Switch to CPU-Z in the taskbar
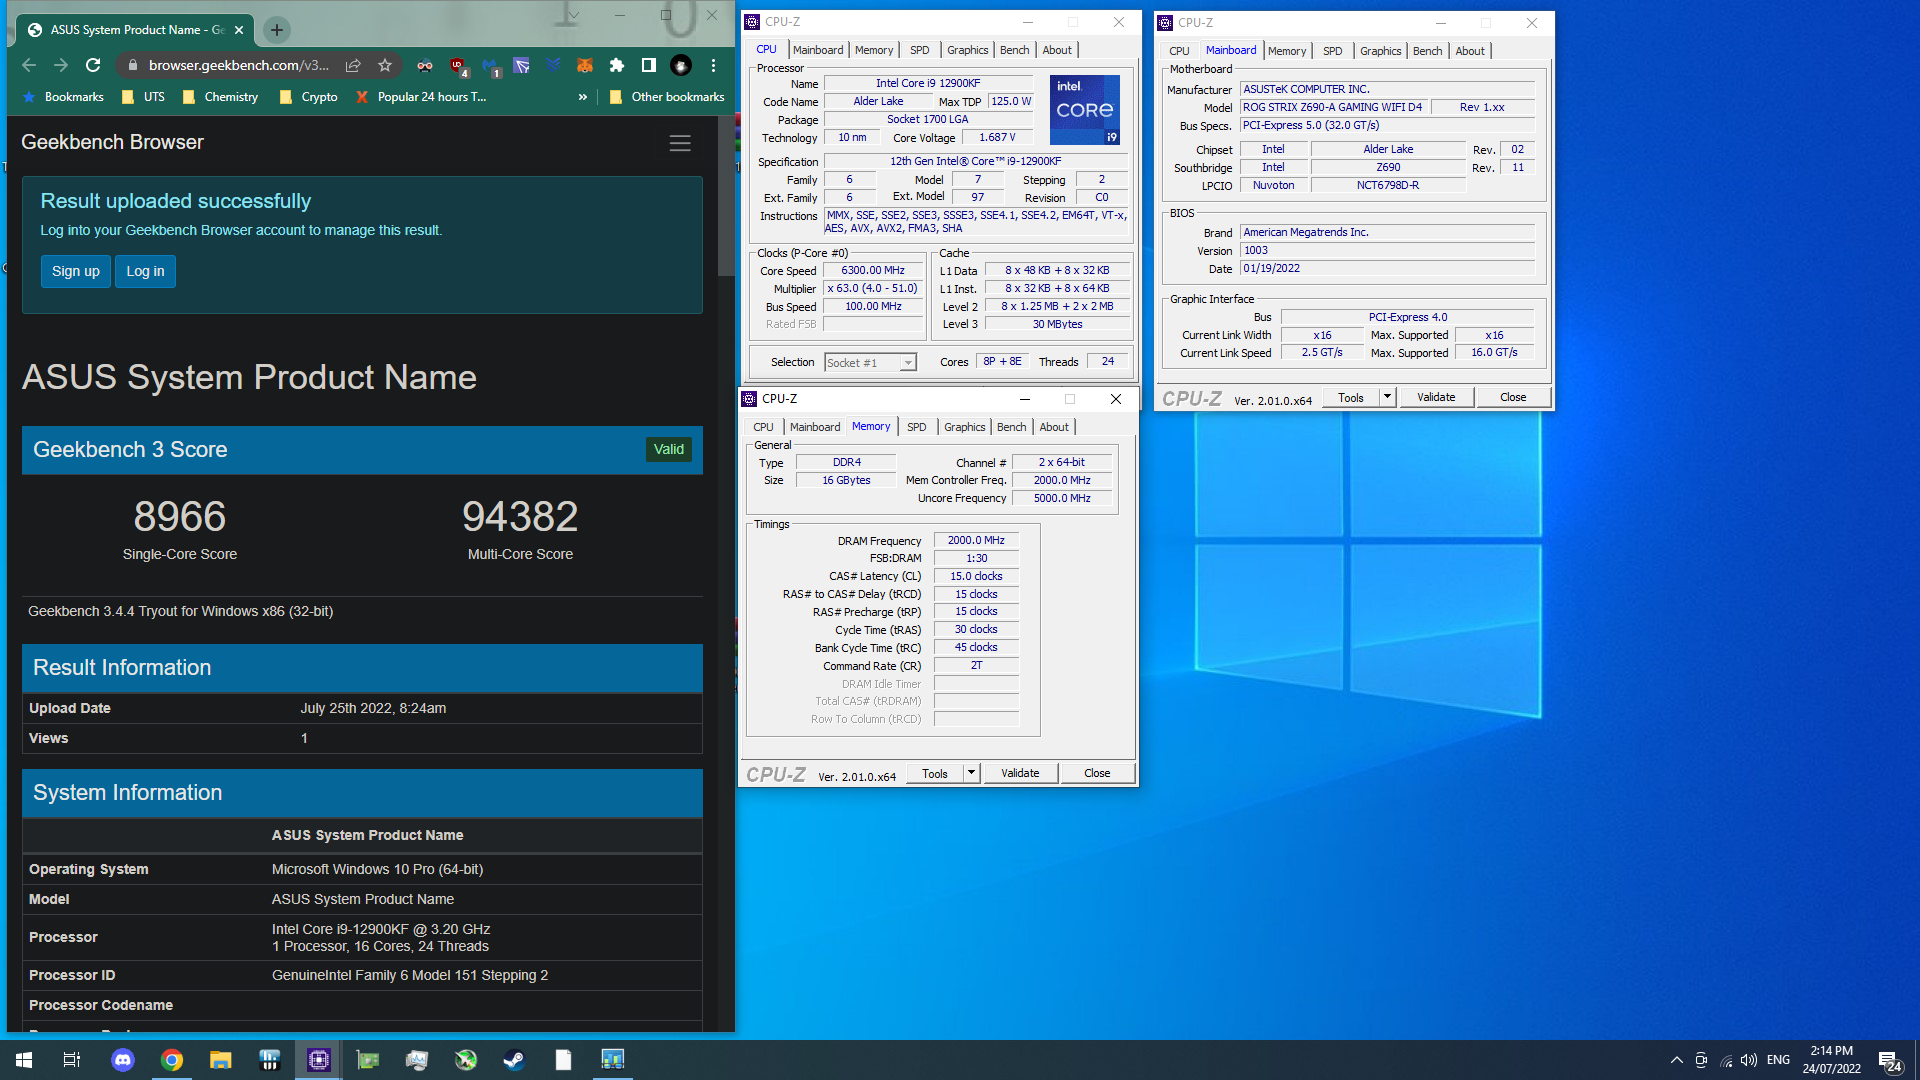This screenshot has width=1920, height=1080. click(319, 1060)
